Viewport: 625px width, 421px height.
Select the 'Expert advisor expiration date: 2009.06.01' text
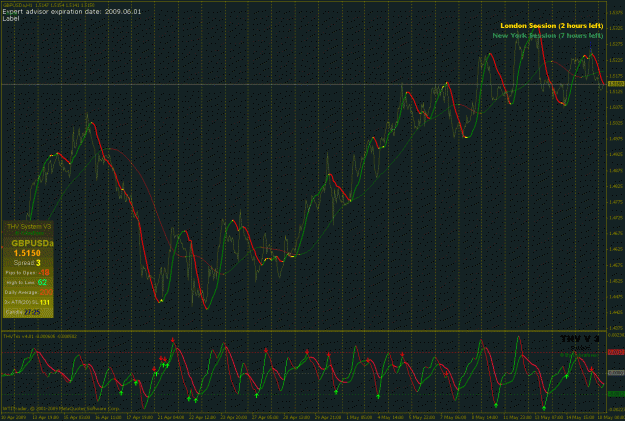pyautogui.click(x=72, y=12)
